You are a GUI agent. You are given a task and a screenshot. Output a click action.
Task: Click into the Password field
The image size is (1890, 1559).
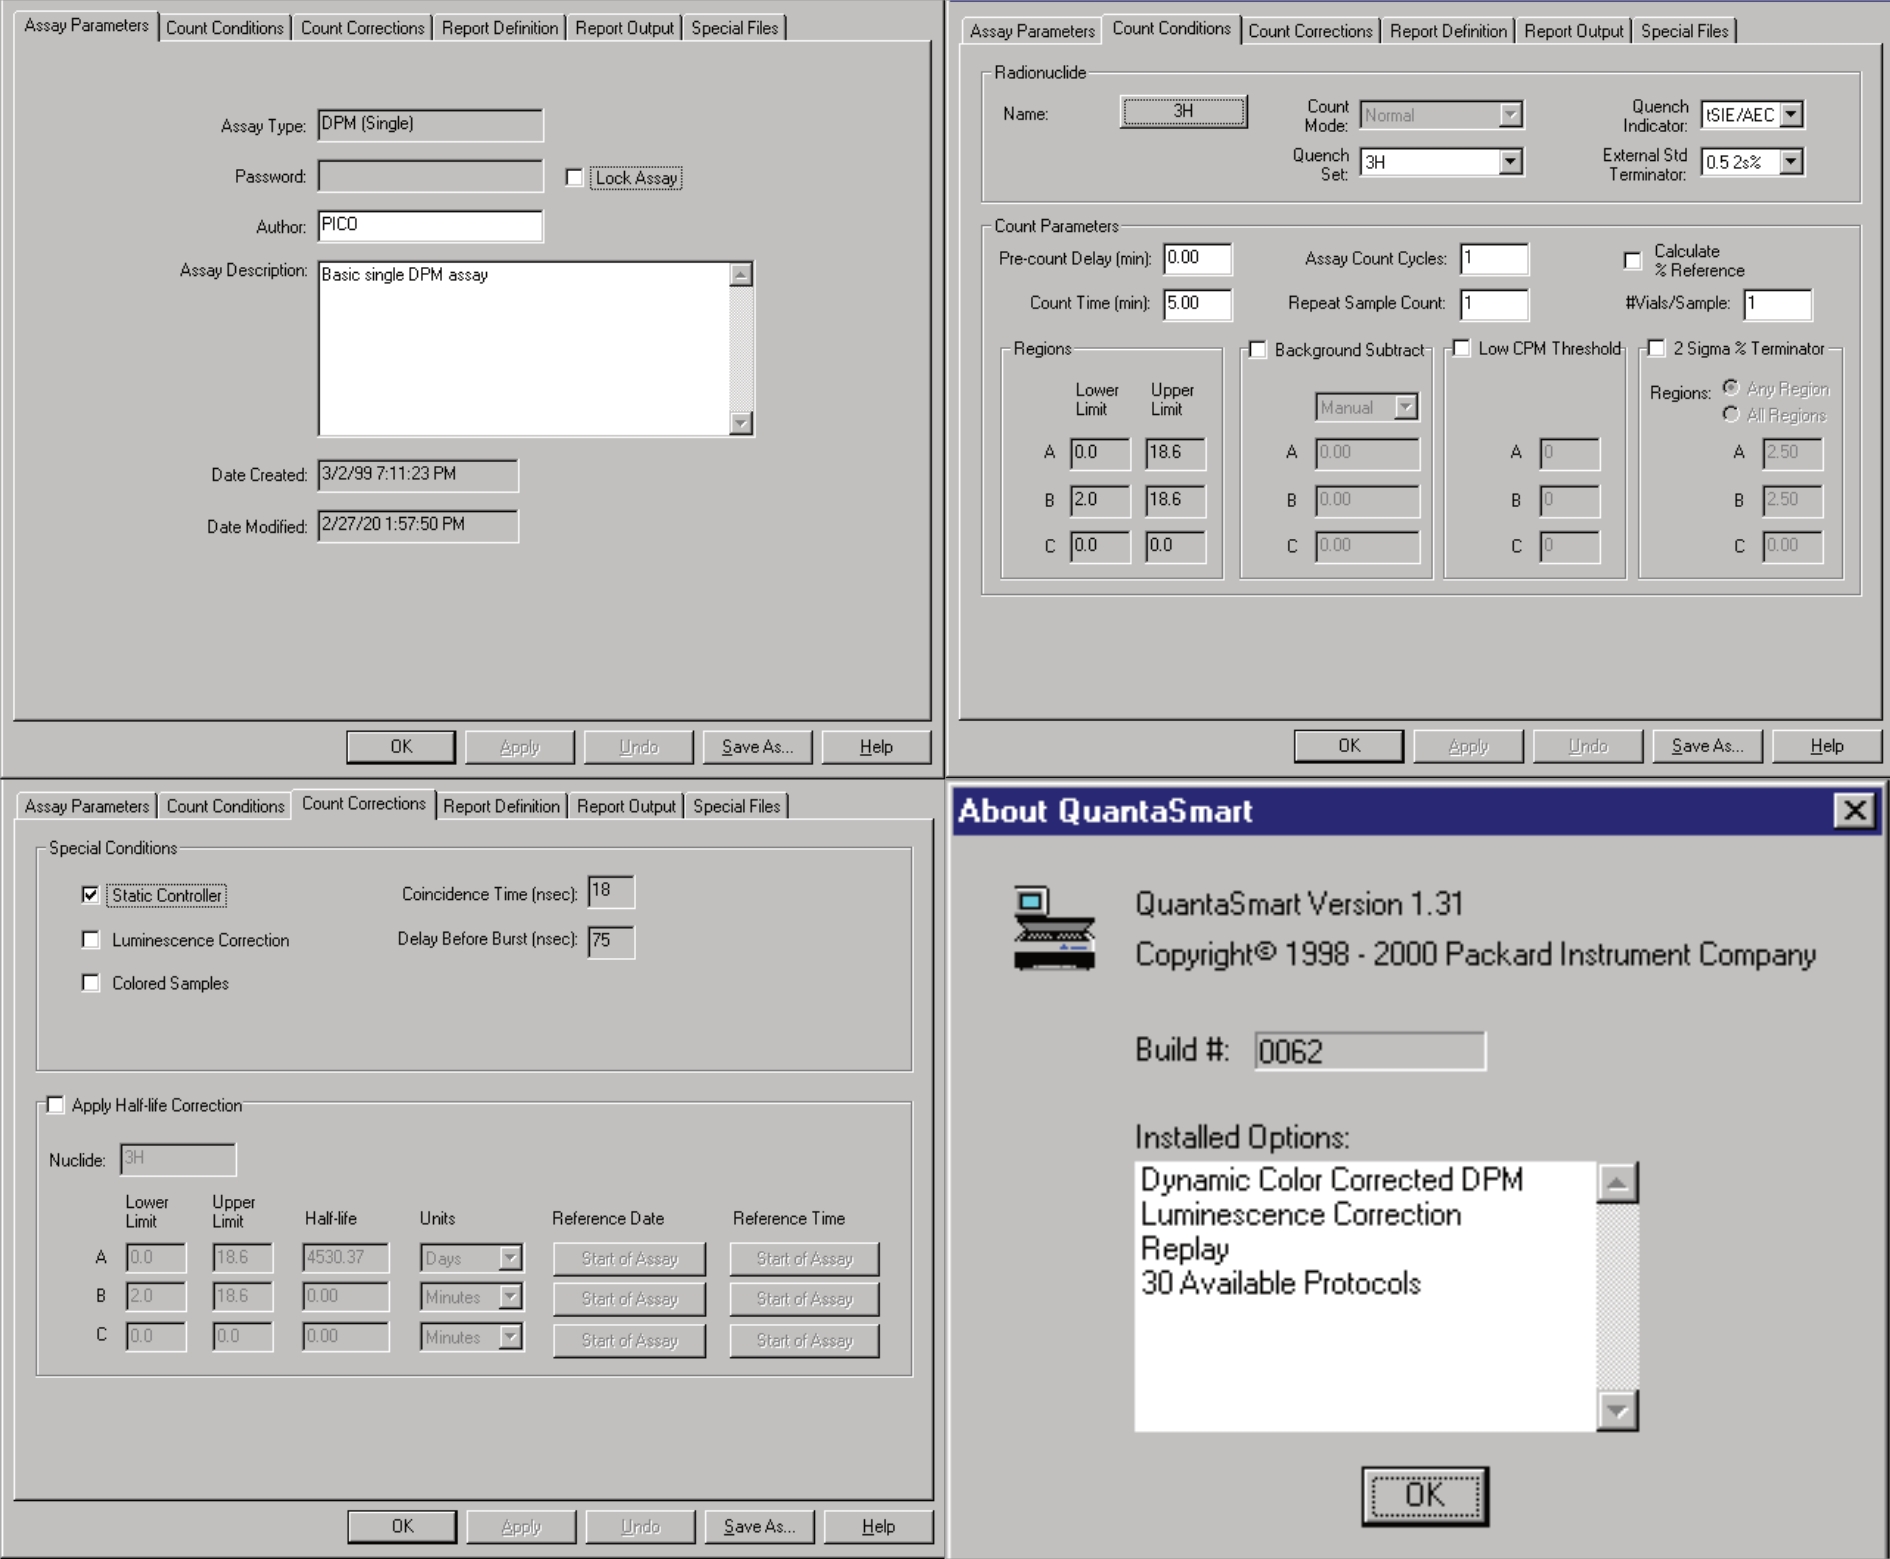(430, 176)
